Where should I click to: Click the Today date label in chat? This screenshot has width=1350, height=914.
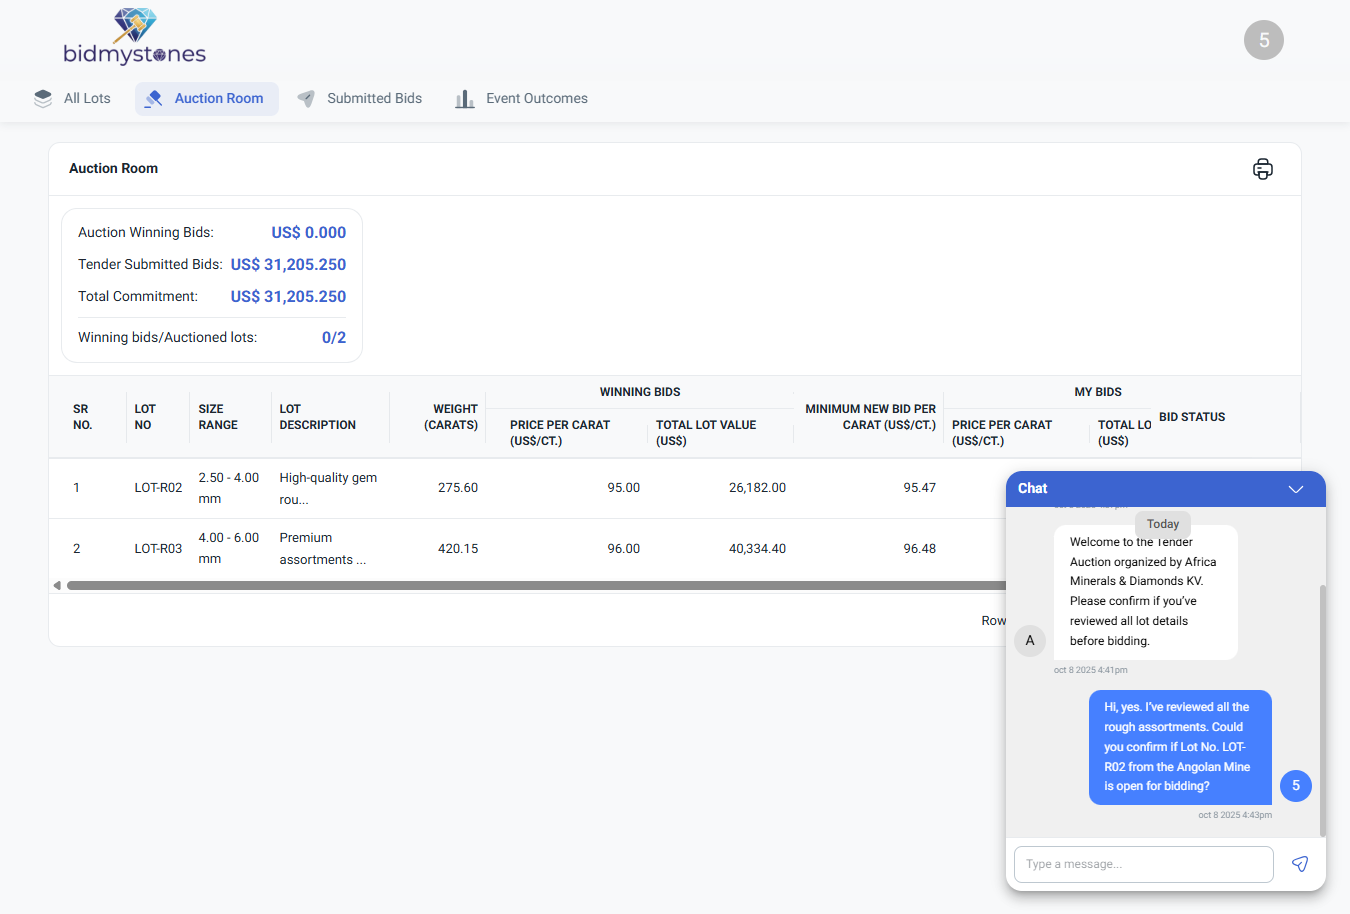(x=1163, y=524)
